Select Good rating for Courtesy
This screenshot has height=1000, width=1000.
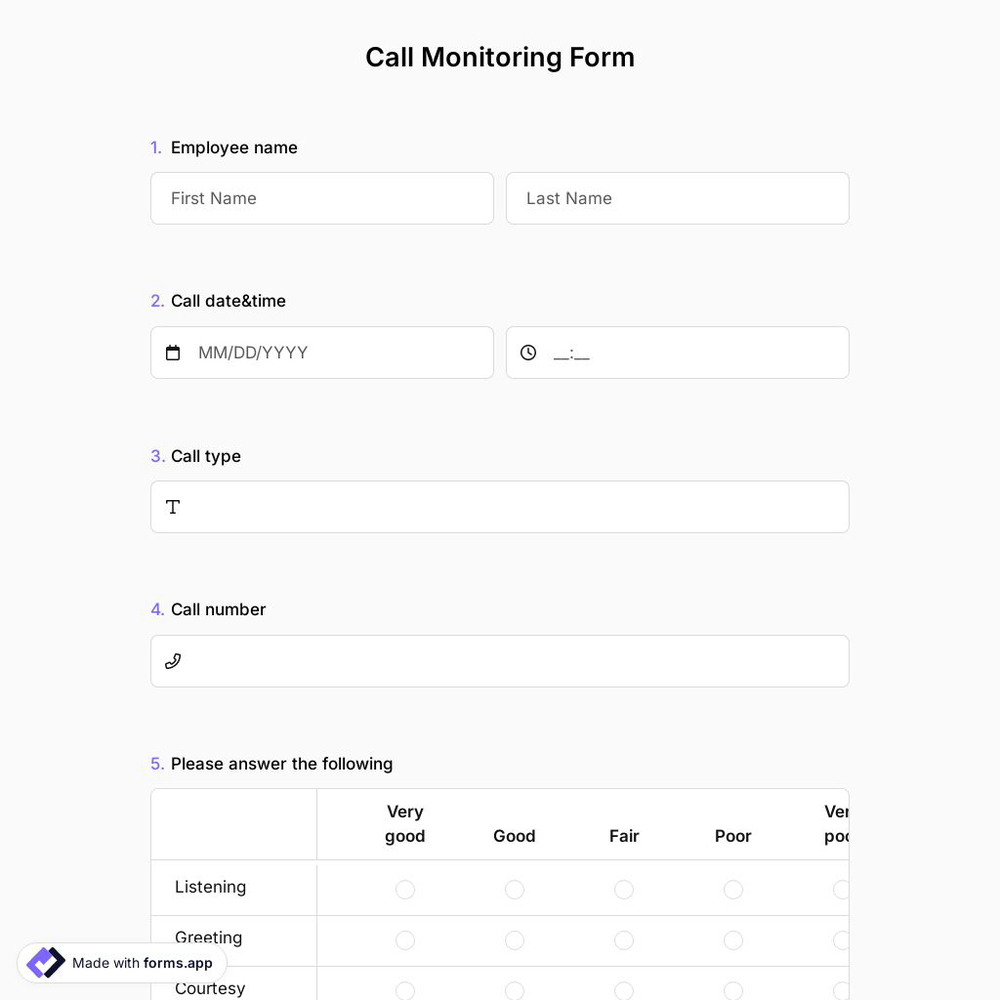(x=514, y=991)
